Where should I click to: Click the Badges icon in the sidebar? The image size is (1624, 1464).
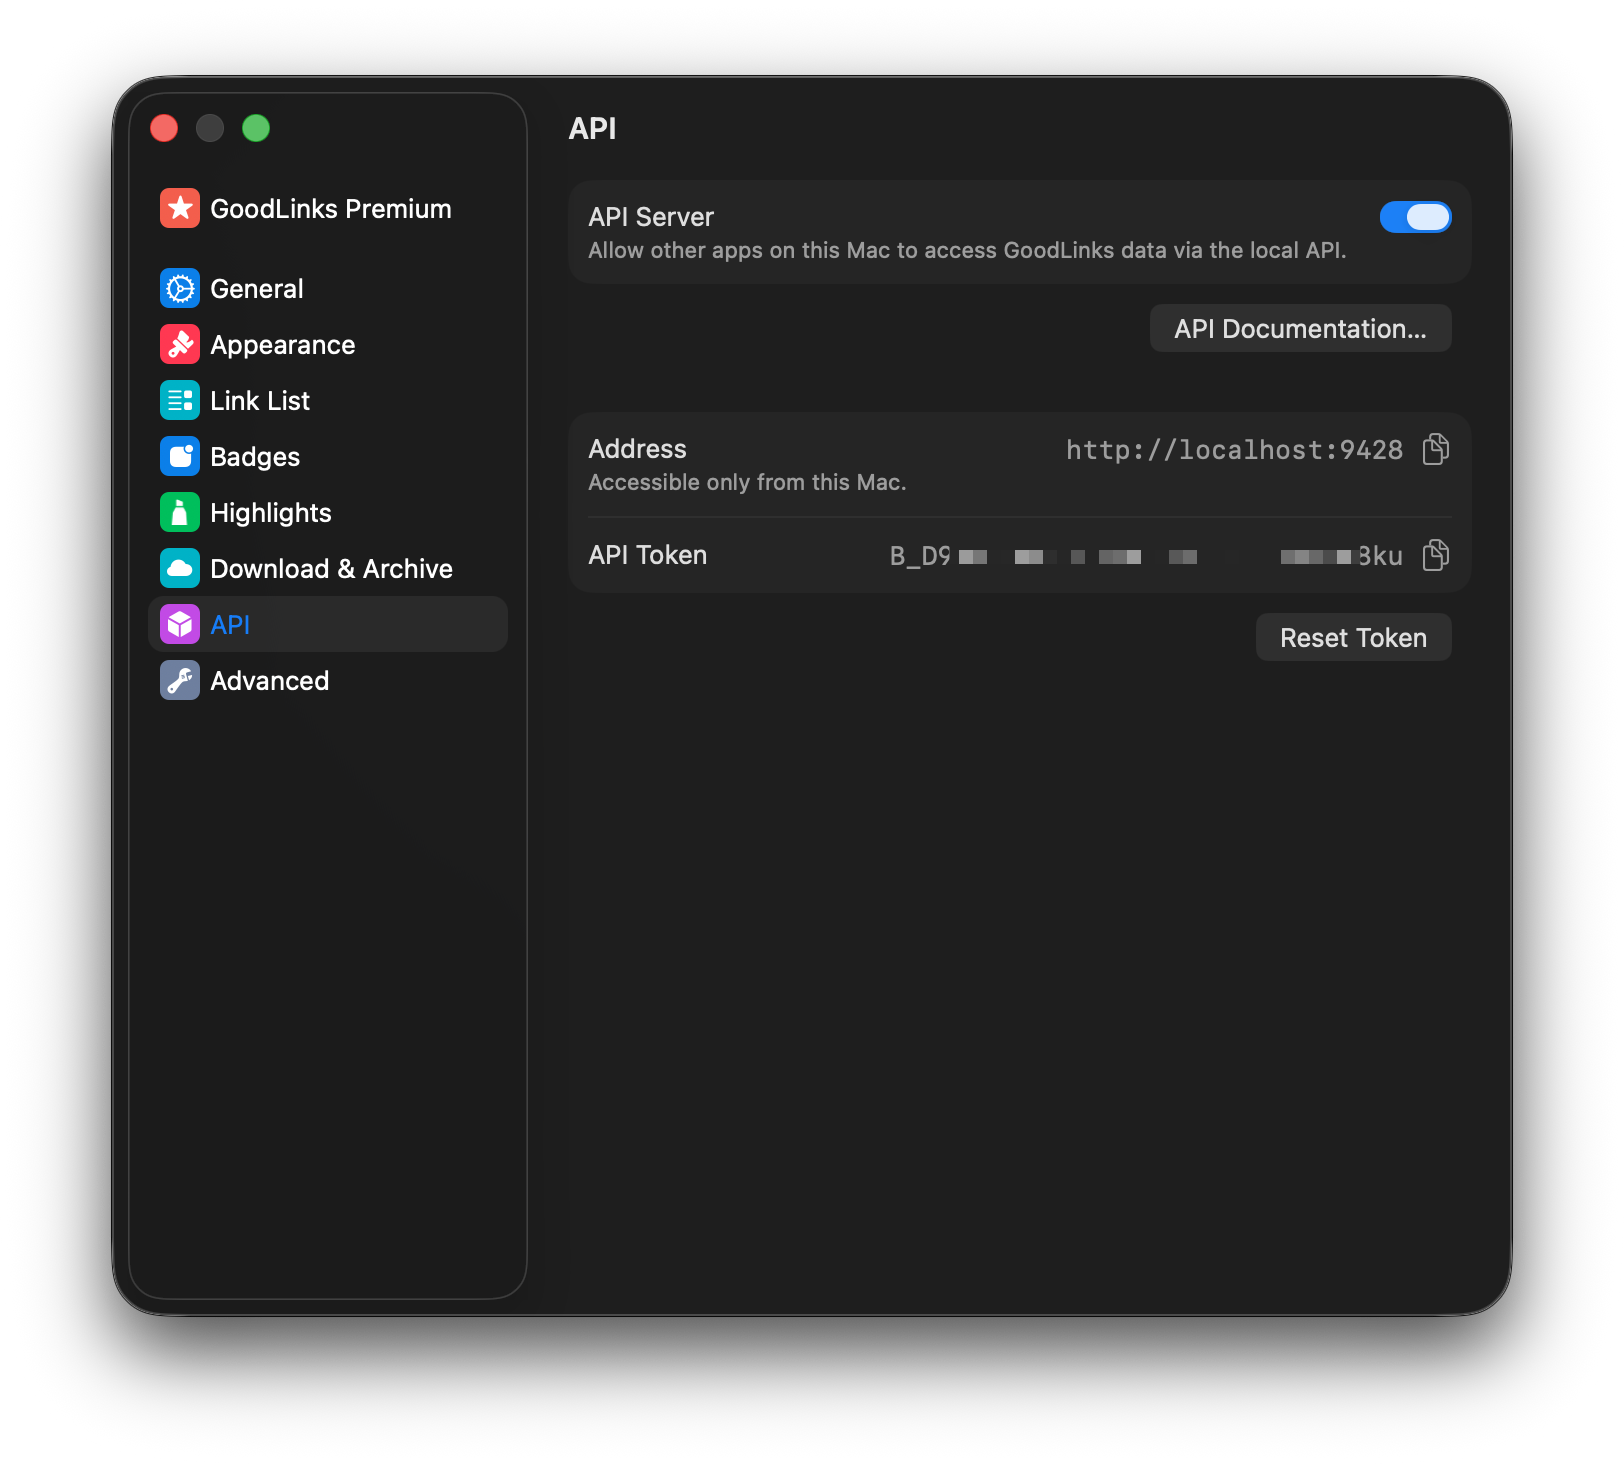(x=180, y=456)
